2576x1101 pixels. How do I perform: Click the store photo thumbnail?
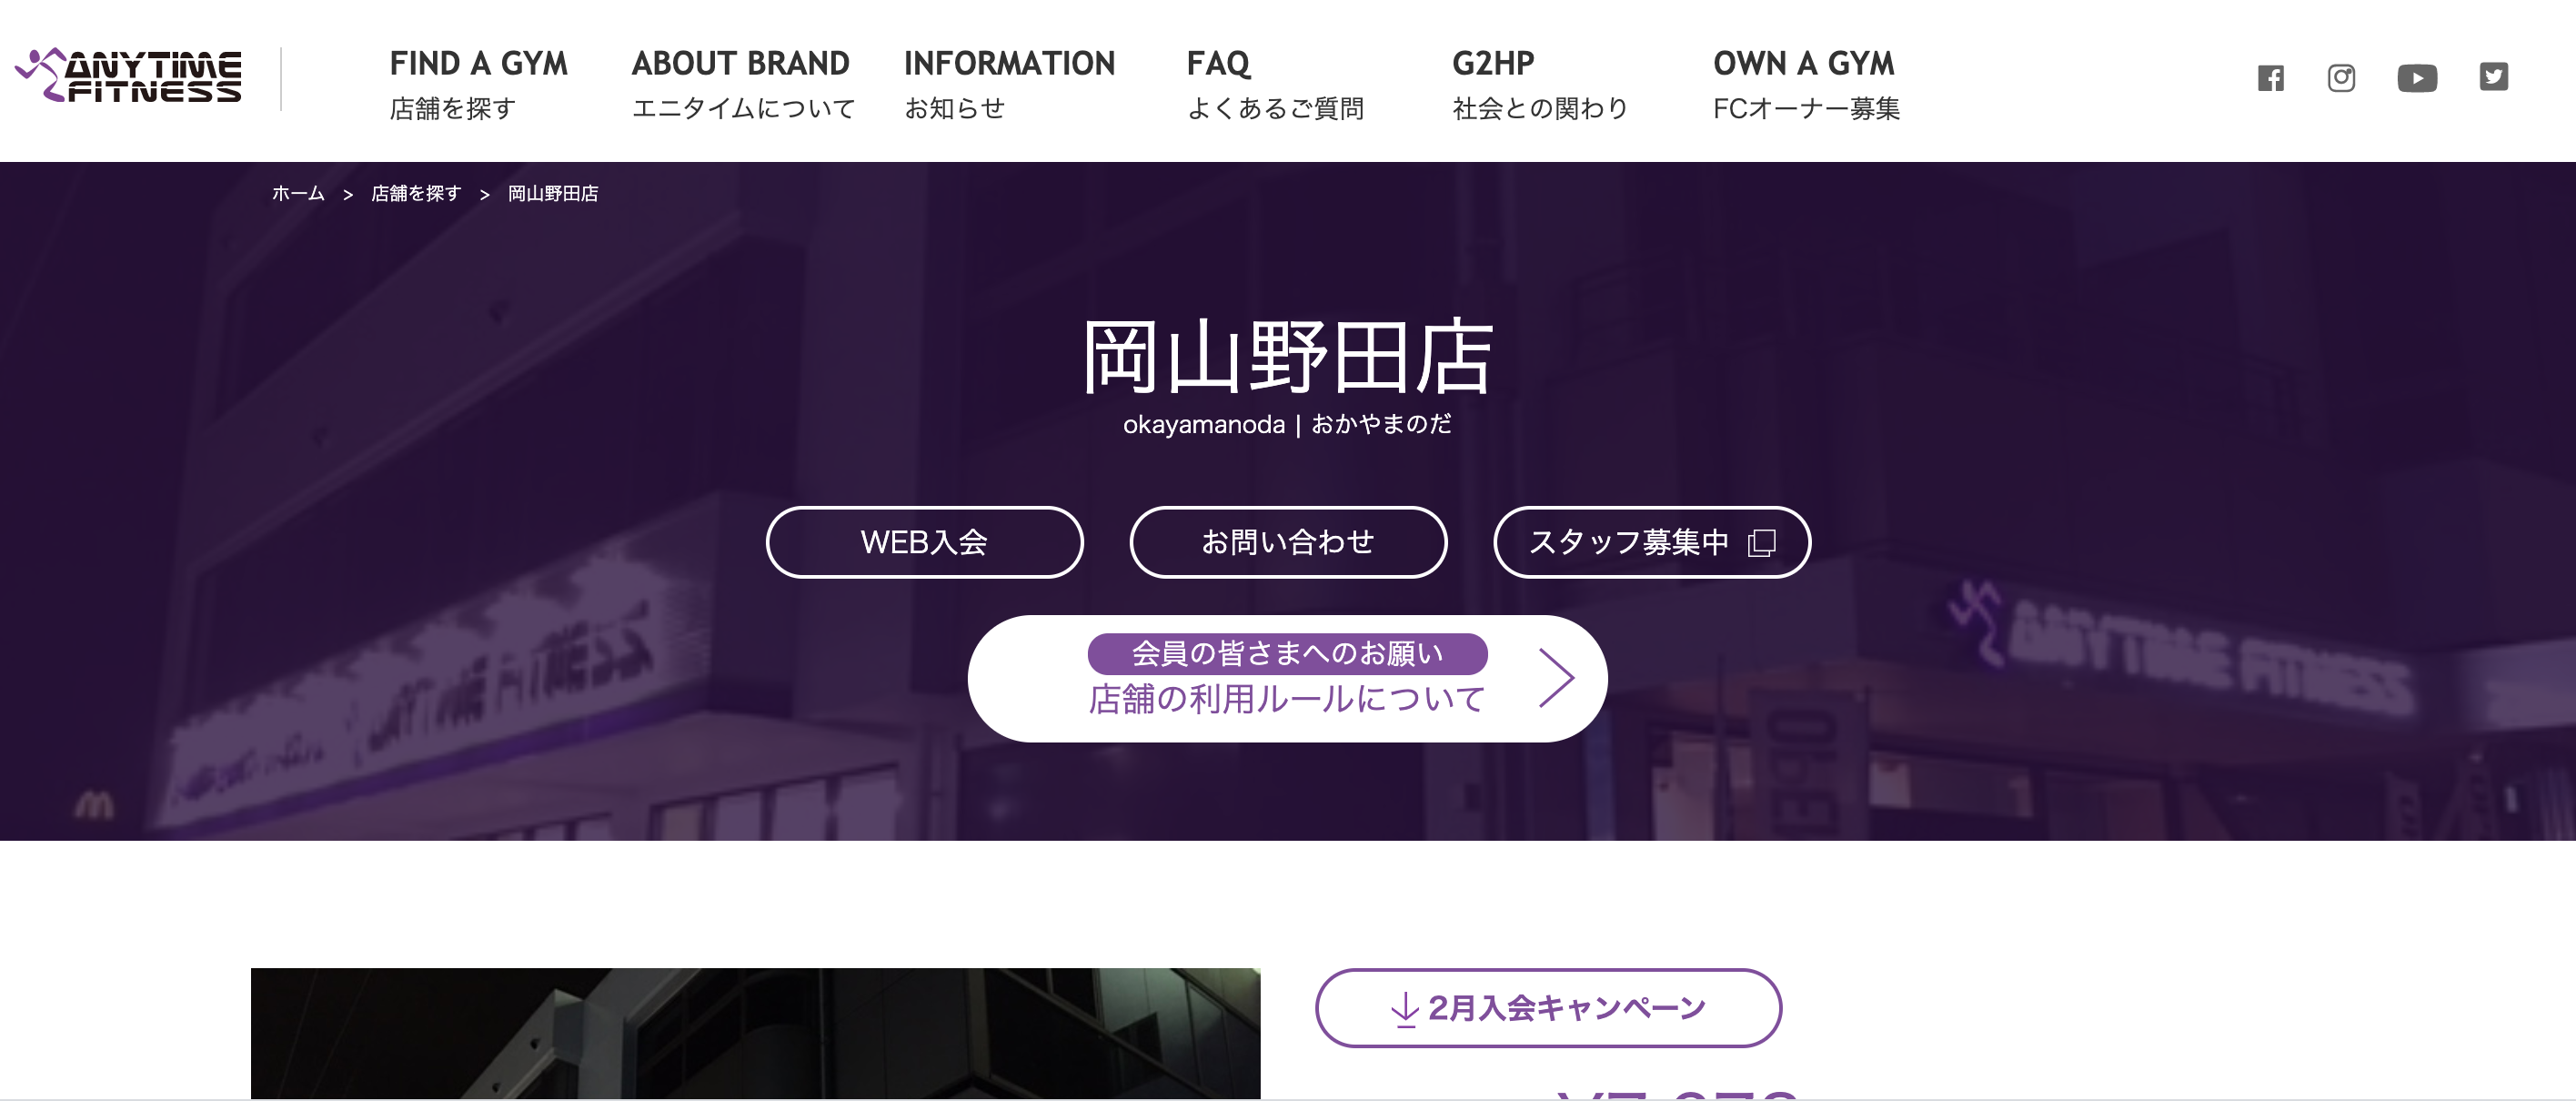tap(755, 1033)
